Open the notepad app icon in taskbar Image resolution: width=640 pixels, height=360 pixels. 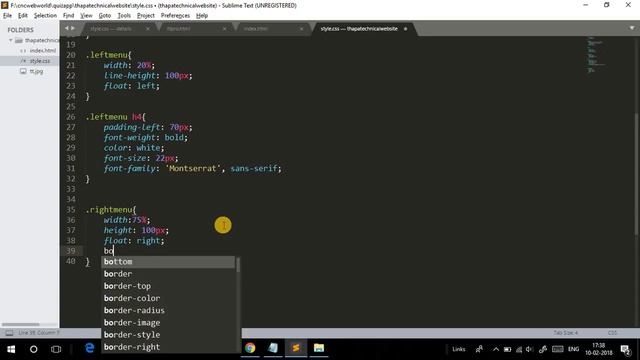pos(273,348)
